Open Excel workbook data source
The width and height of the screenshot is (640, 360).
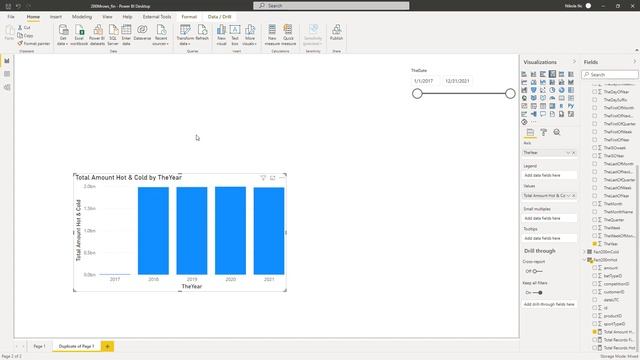pos(79,35)
